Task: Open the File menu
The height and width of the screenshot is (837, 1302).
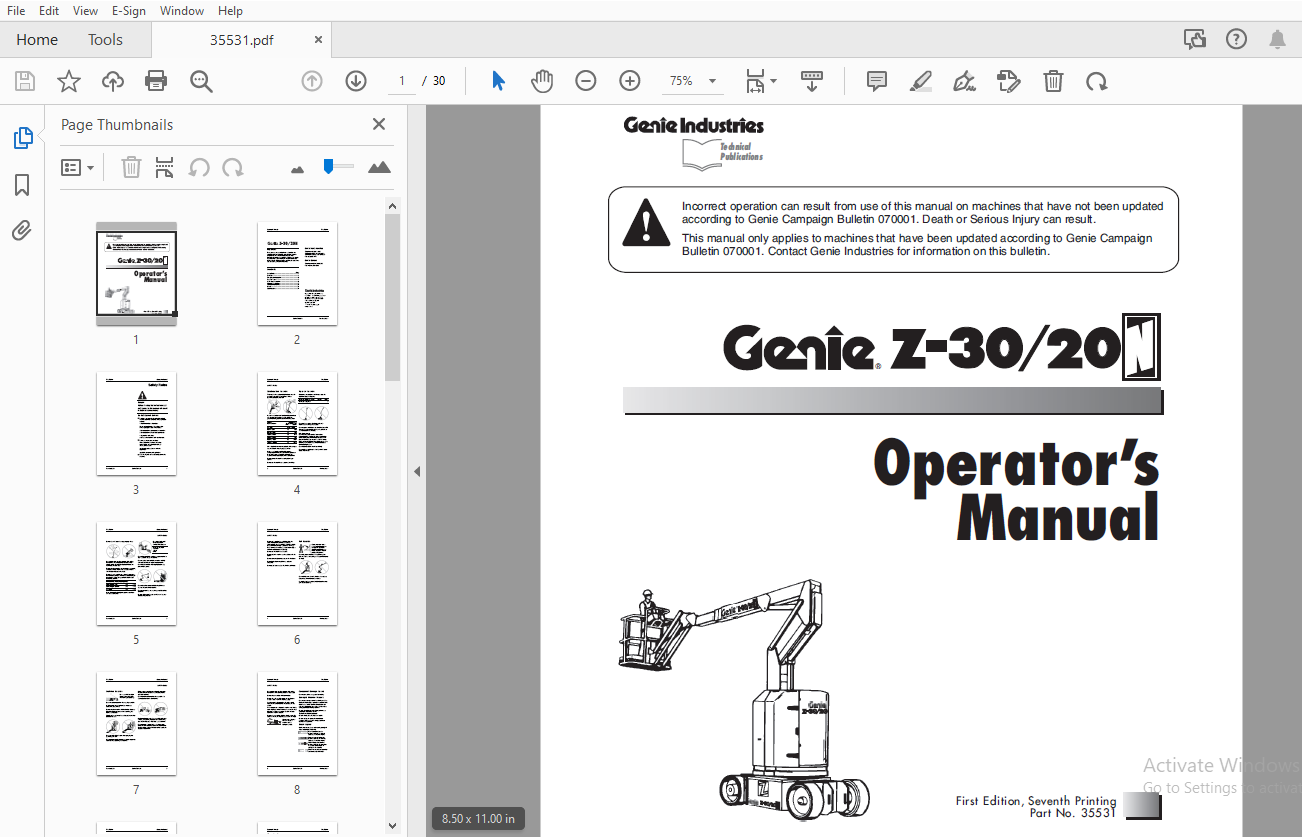Action: [x=16, y=11]
